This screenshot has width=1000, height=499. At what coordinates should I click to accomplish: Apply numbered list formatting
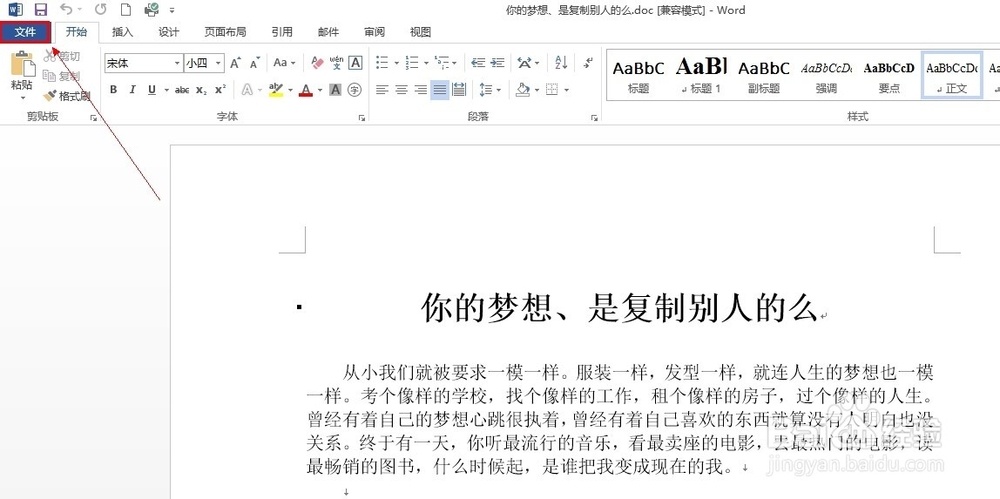click(x=412, y=63)
